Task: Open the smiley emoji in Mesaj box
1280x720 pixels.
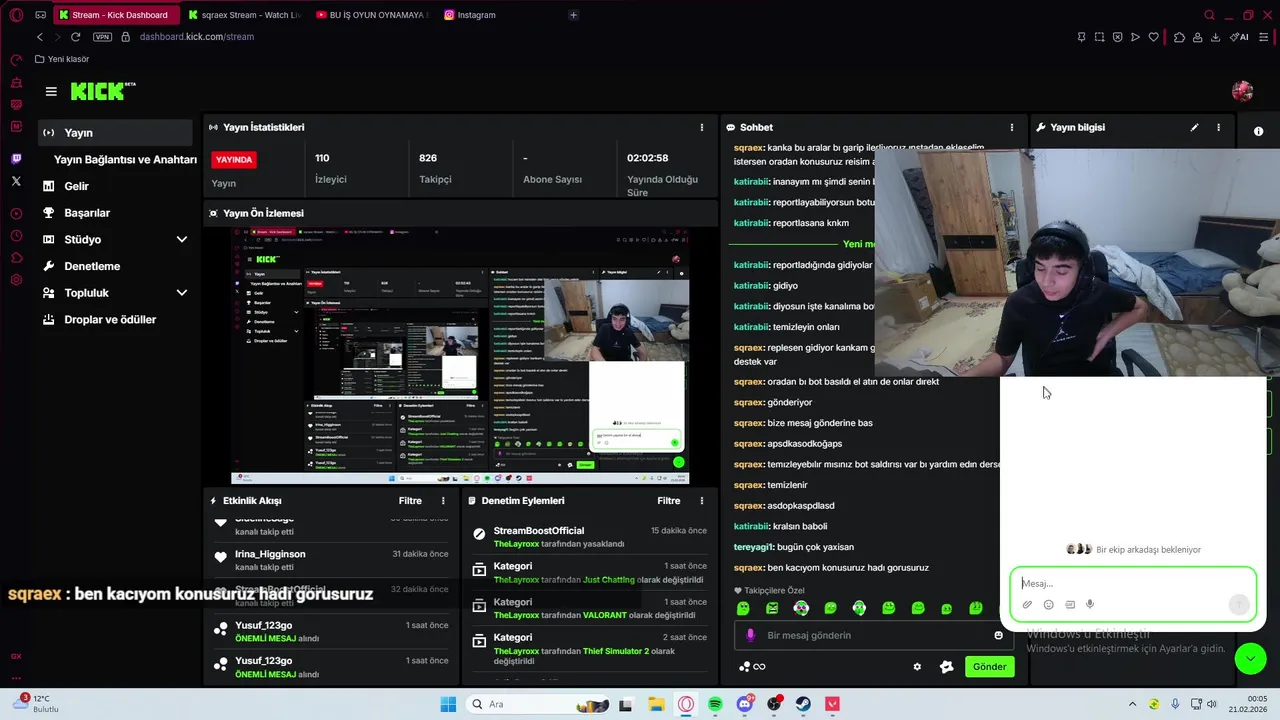Action: click(1048, 604)
